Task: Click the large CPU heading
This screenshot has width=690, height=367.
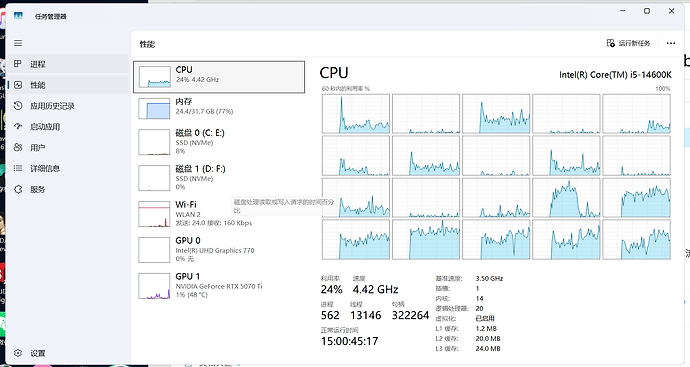Action: (x=334, y=73)
